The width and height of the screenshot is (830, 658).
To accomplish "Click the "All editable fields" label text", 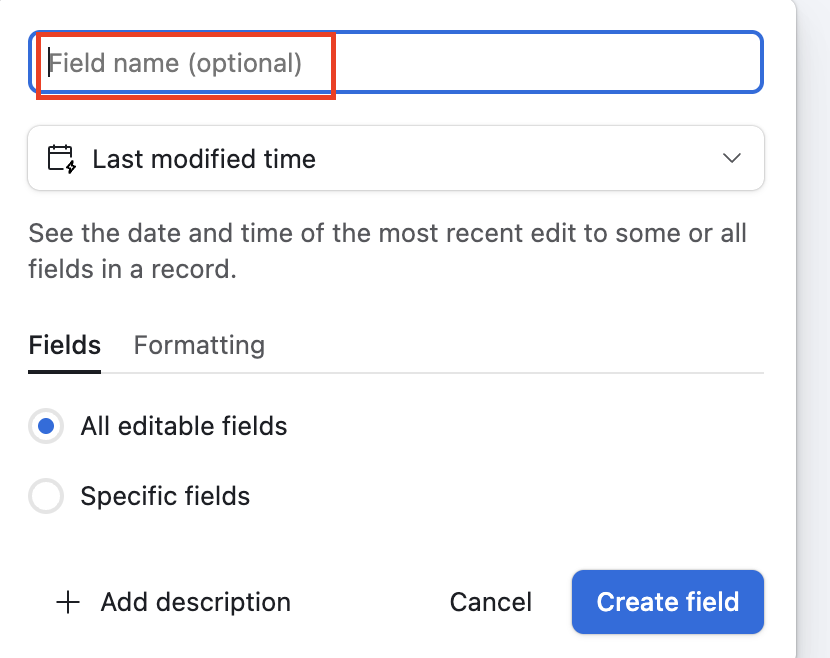I will point(184,427).
